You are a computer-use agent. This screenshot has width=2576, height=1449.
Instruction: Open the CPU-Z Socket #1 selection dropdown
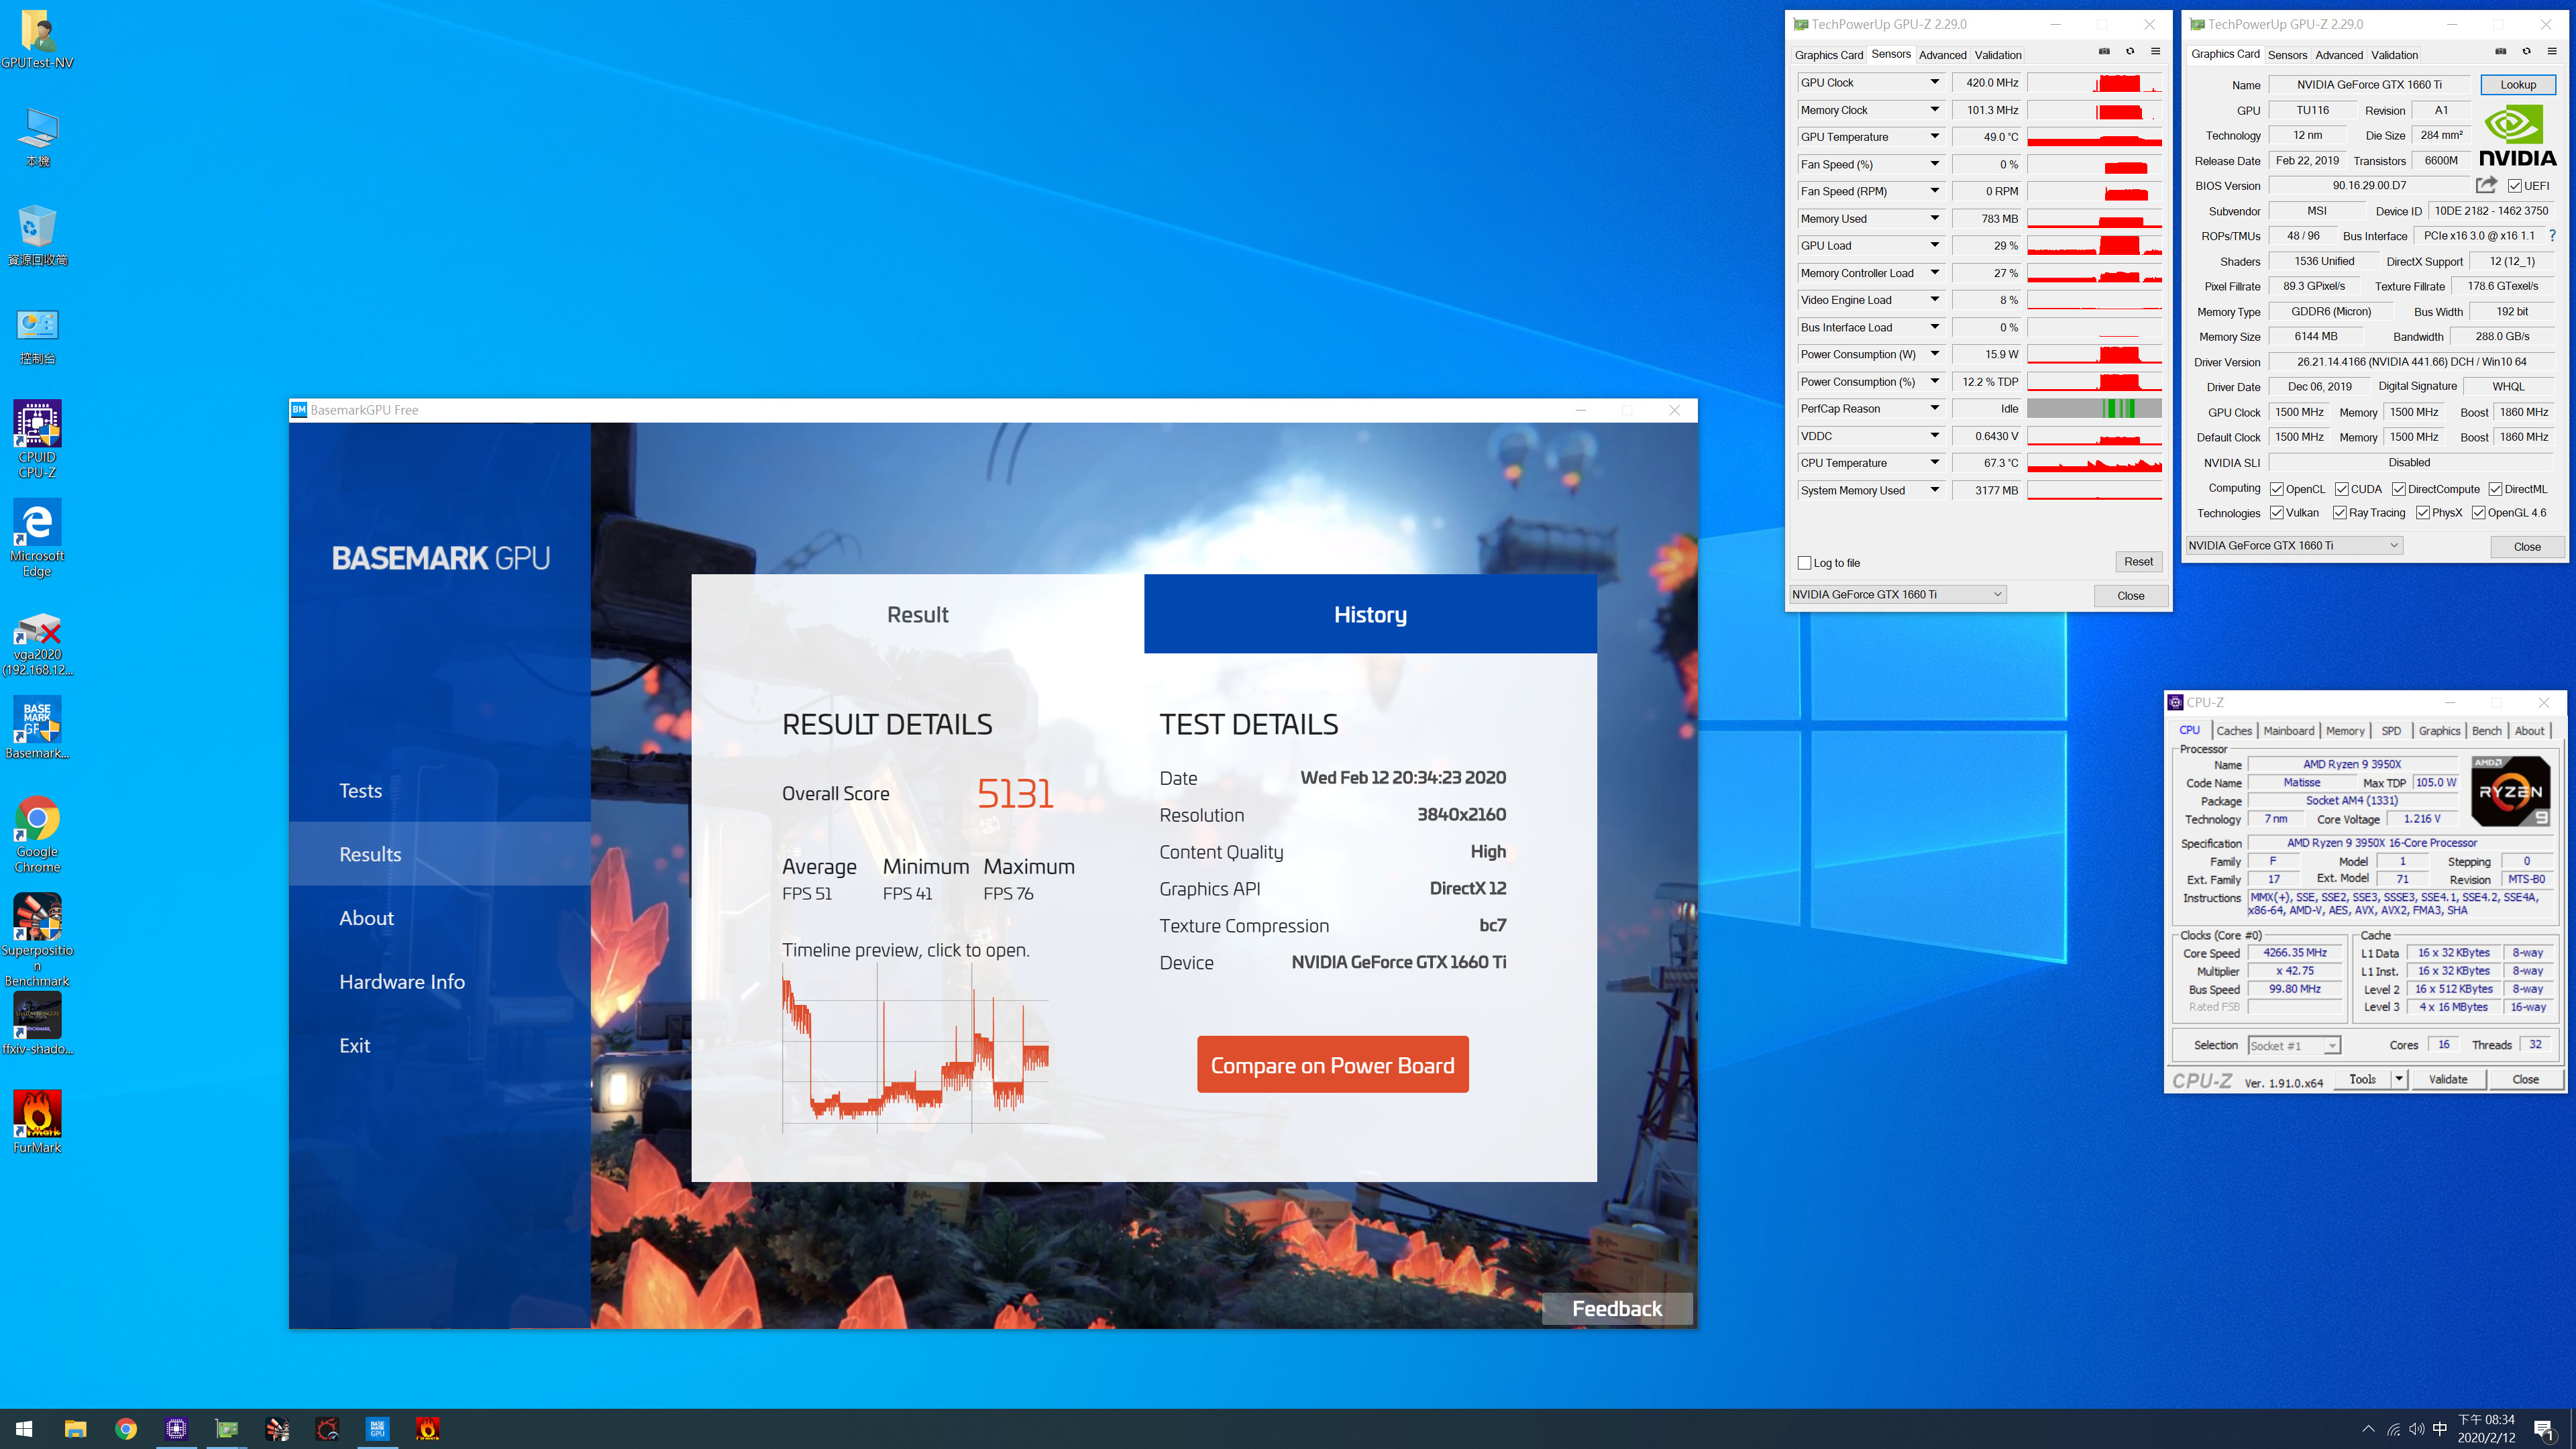(x=2294, y=1046)
